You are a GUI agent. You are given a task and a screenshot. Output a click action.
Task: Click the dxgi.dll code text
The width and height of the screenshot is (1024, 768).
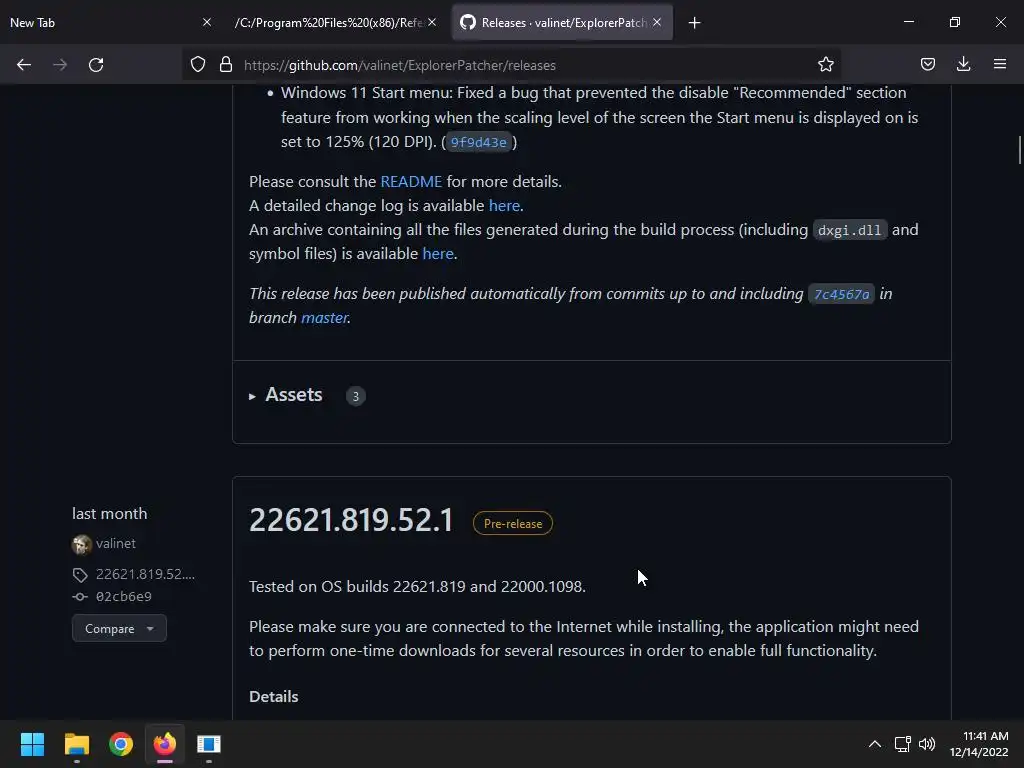pyautogui.click(x=850, y=230)
